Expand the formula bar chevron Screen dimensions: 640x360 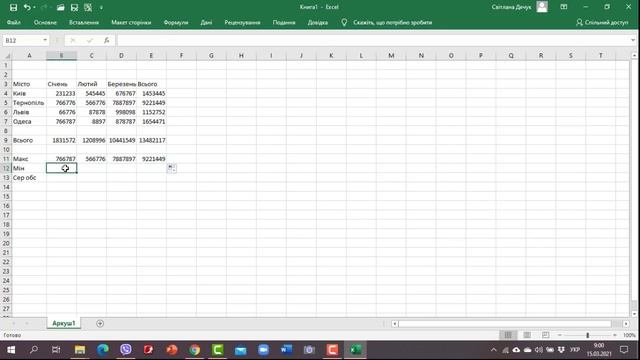point(633,40)
